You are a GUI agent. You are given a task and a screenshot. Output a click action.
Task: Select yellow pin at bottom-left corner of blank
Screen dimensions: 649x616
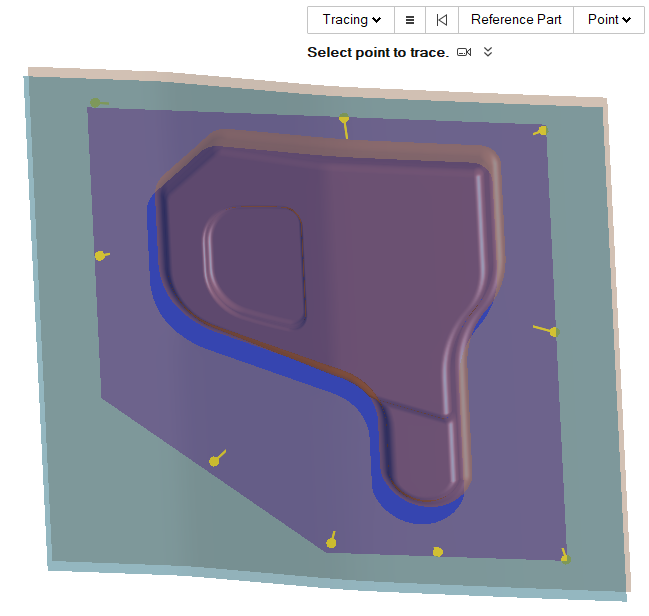pyautogui.click(x=330, y=543)
